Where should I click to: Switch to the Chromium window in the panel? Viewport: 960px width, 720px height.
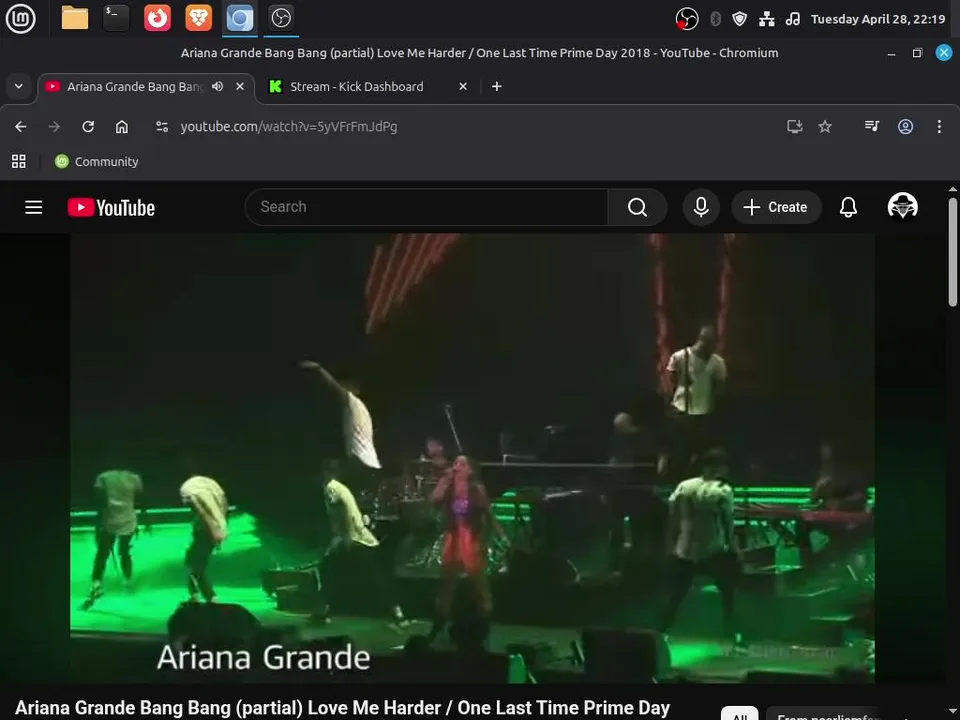240,18
